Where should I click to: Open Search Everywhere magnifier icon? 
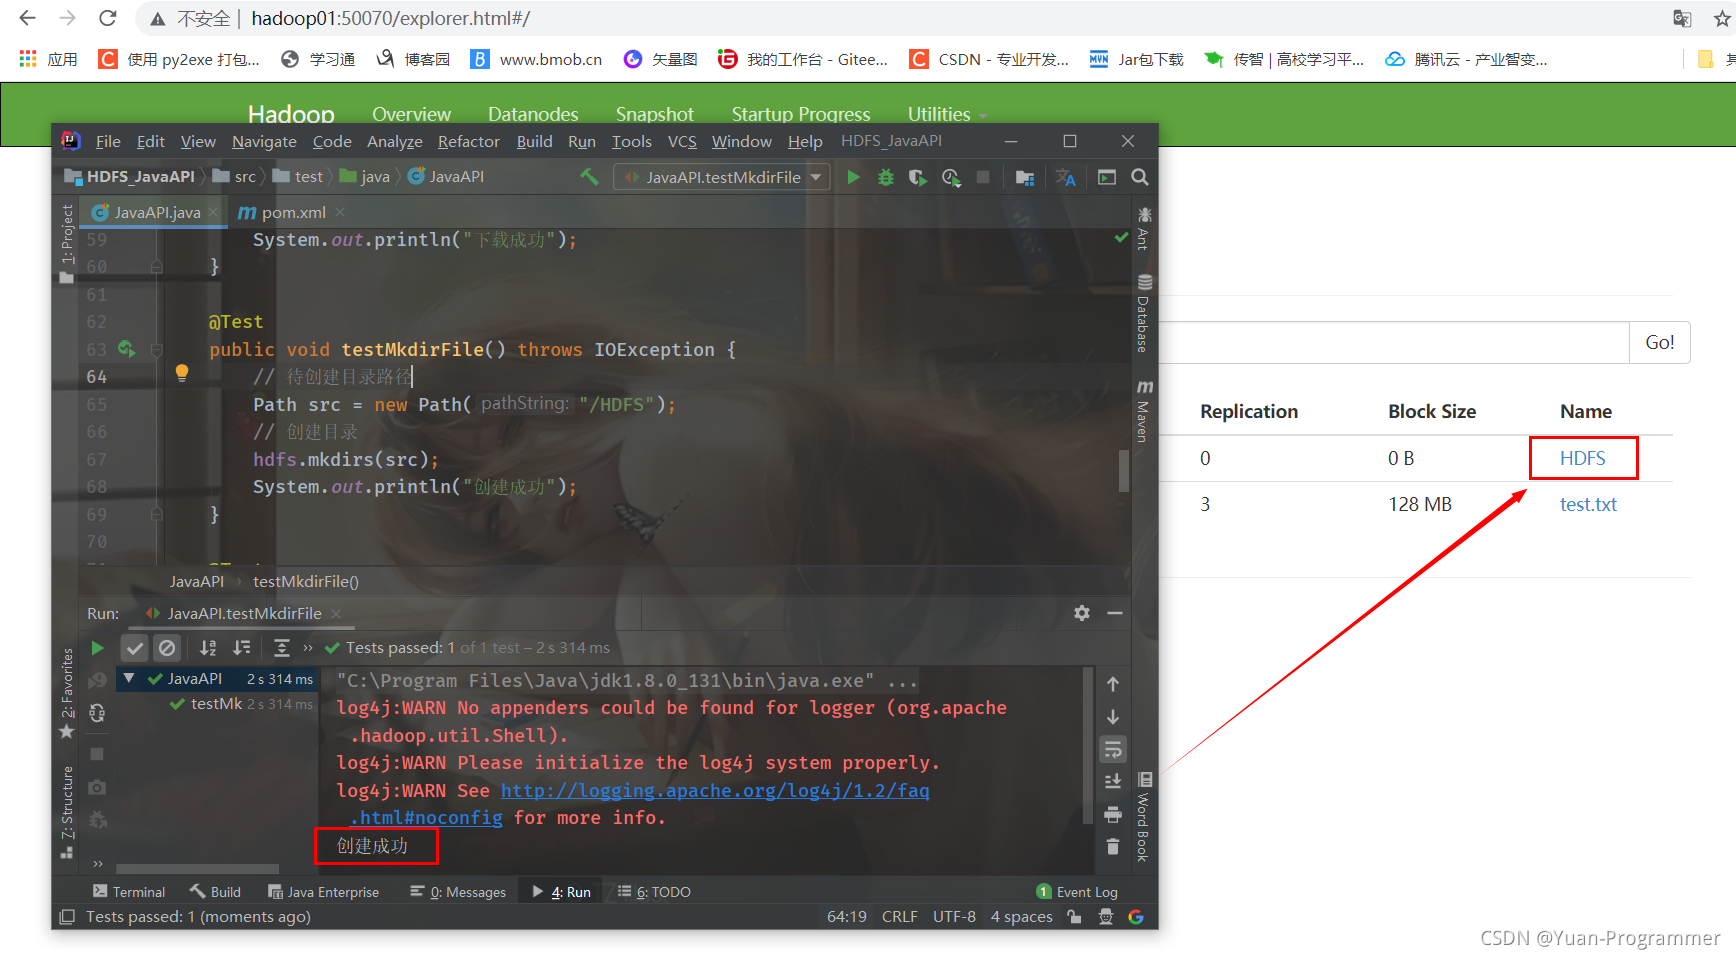pos(1139,177)
